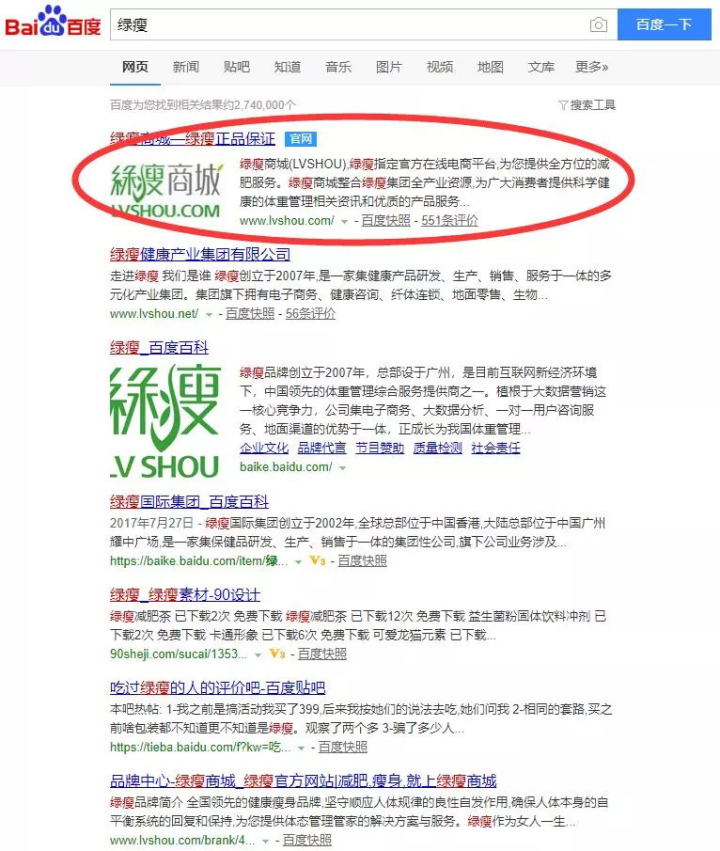The width and height of the screenshot is (720, 851).
Task: Open the search tools filter icon
Action: tap(563, 105)
